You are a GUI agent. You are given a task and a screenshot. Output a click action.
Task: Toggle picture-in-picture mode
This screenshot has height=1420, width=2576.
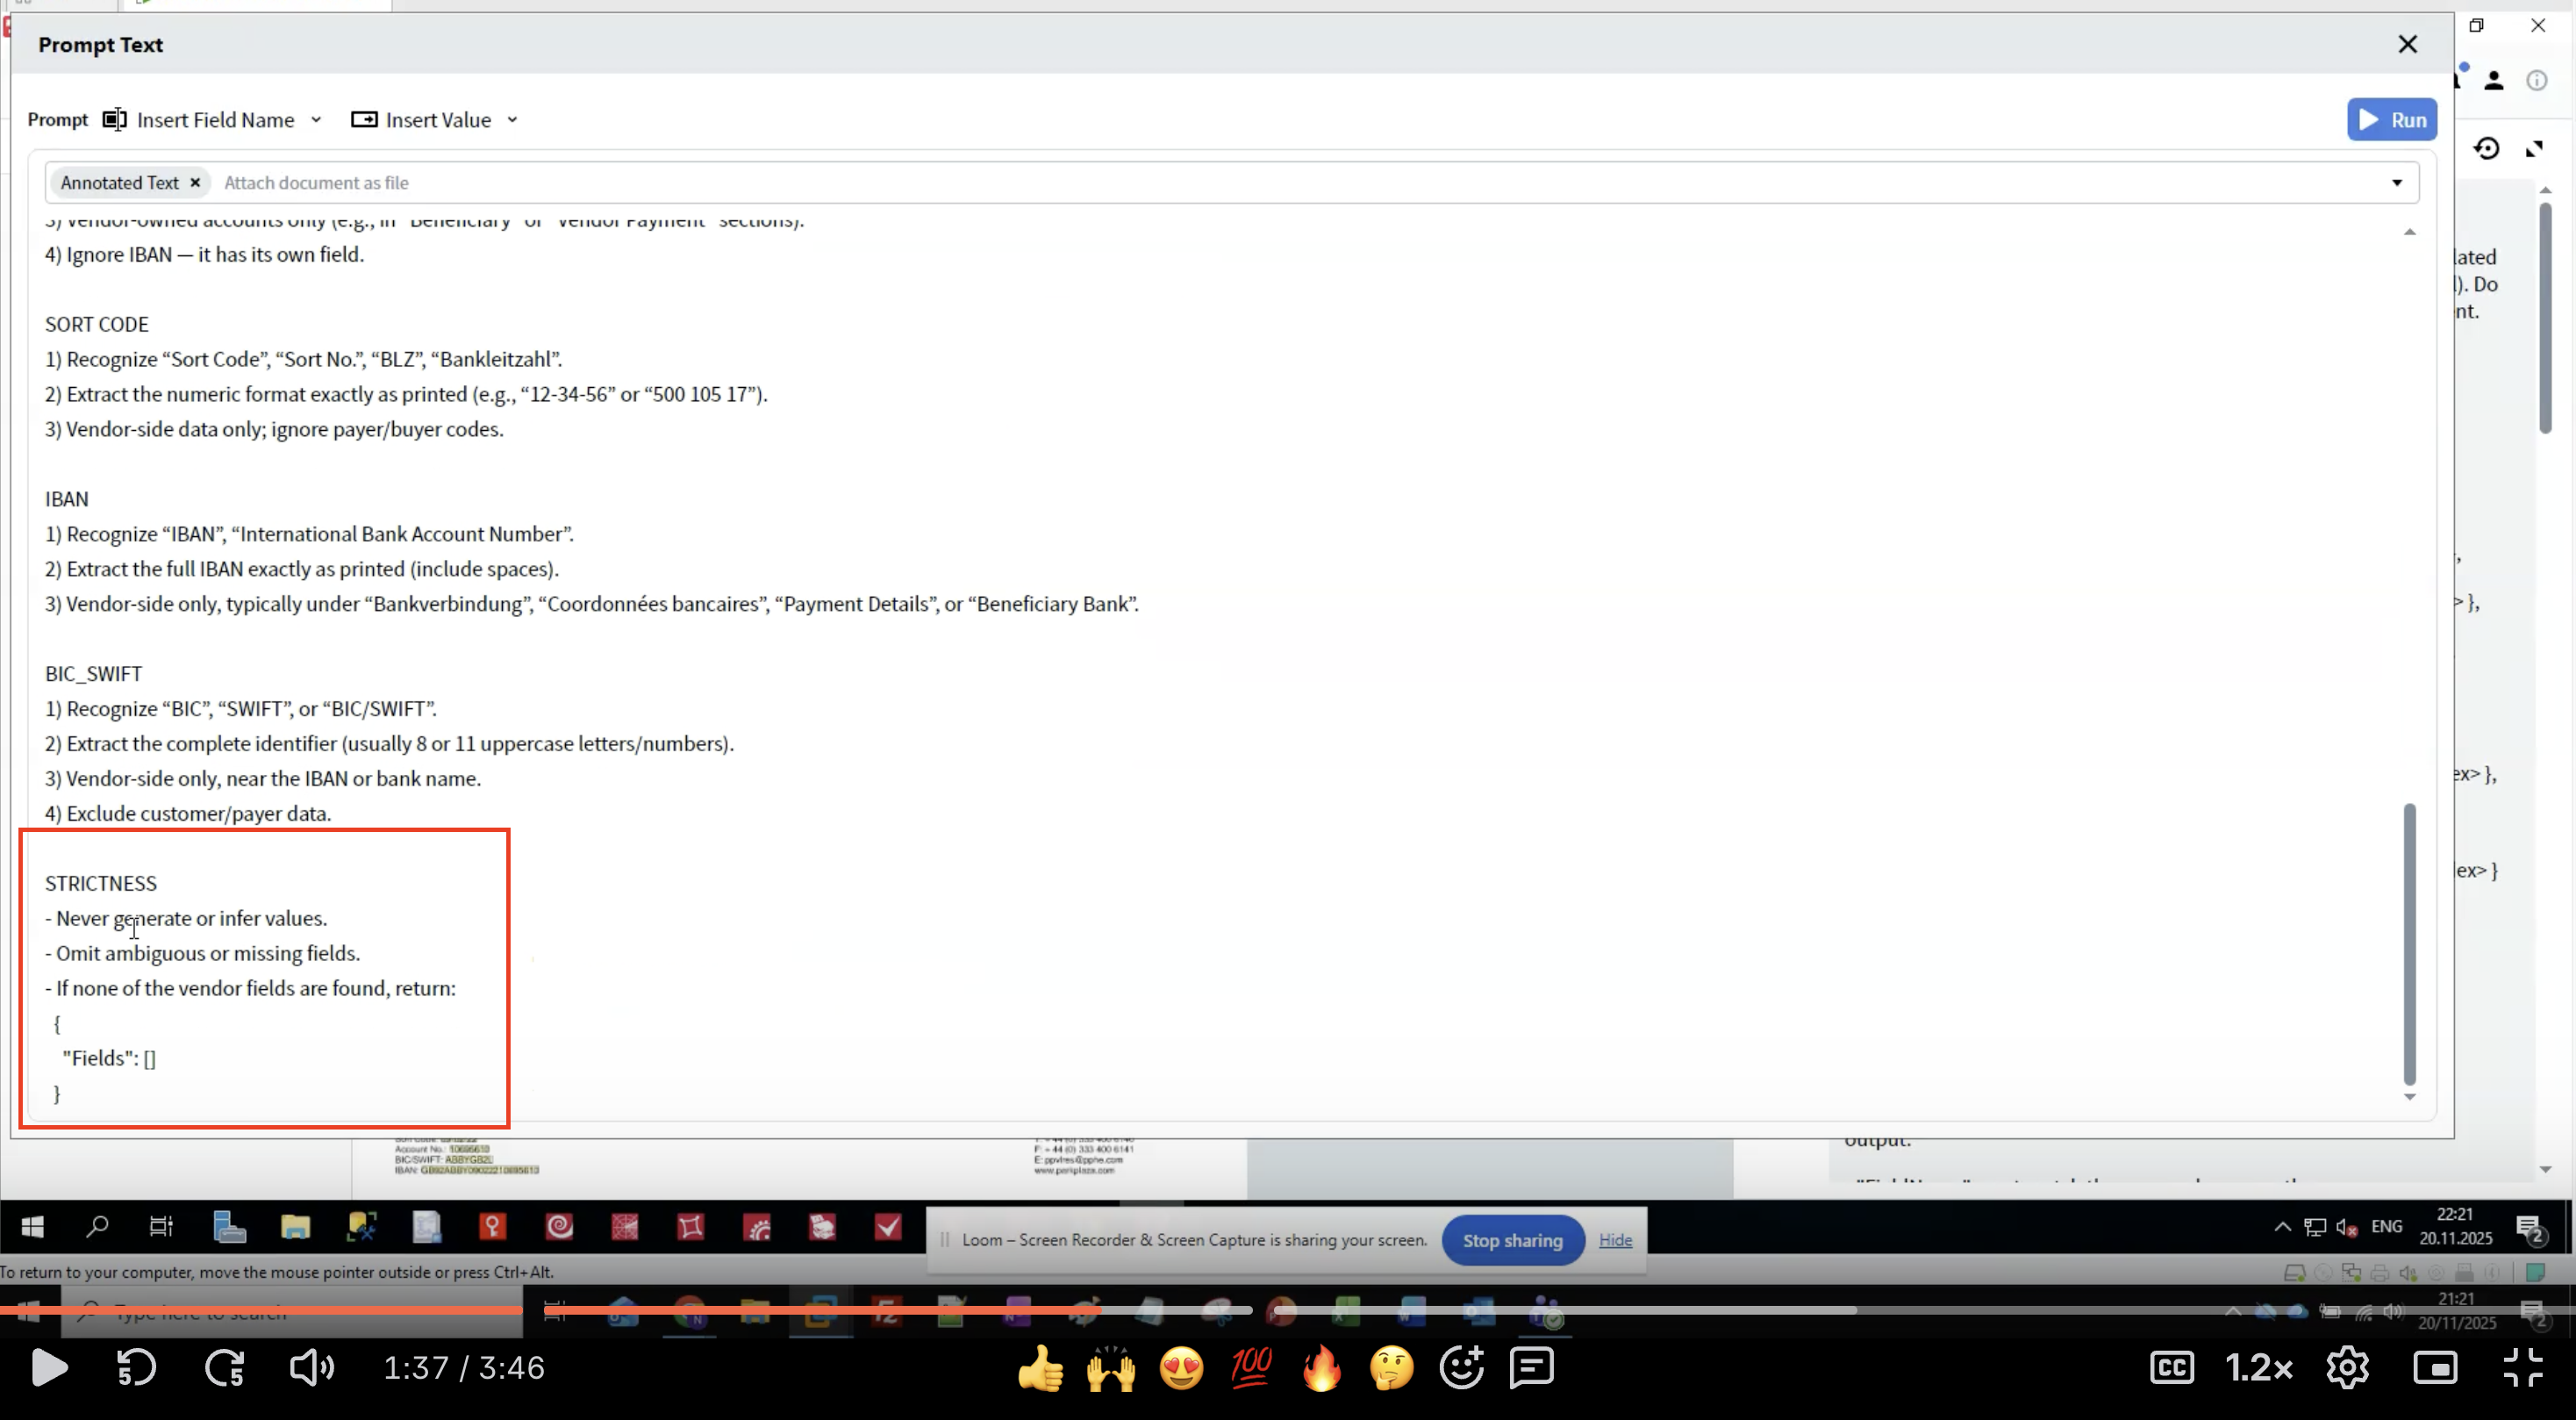pos(2435,1367)
